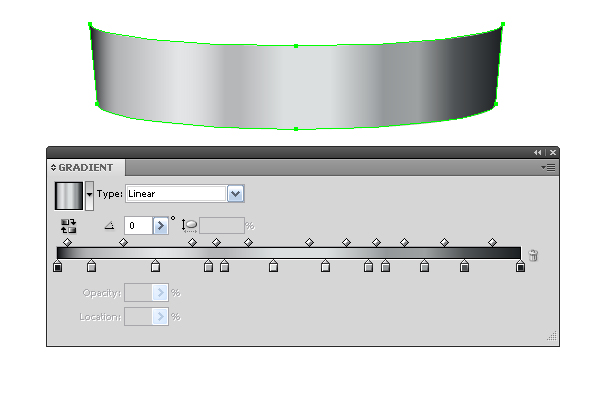Click the gradient angle icon
Viewport: 600px width, 393px height.
click(x=109, y=225)
